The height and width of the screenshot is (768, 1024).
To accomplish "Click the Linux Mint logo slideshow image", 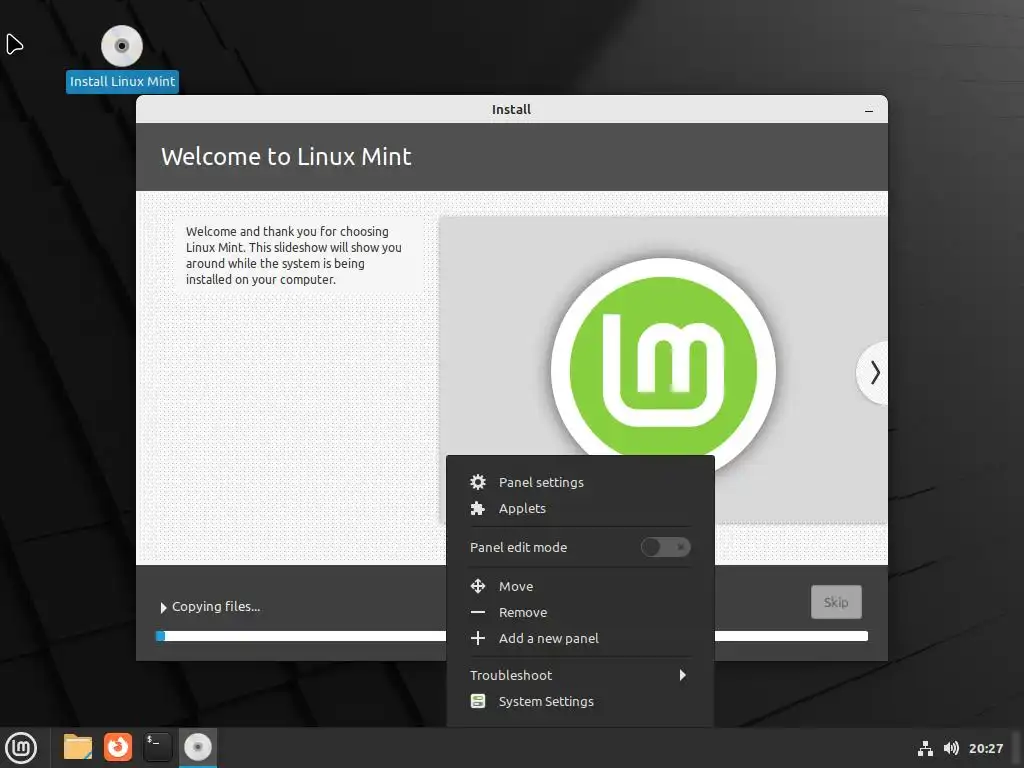I will pos(663,371).
